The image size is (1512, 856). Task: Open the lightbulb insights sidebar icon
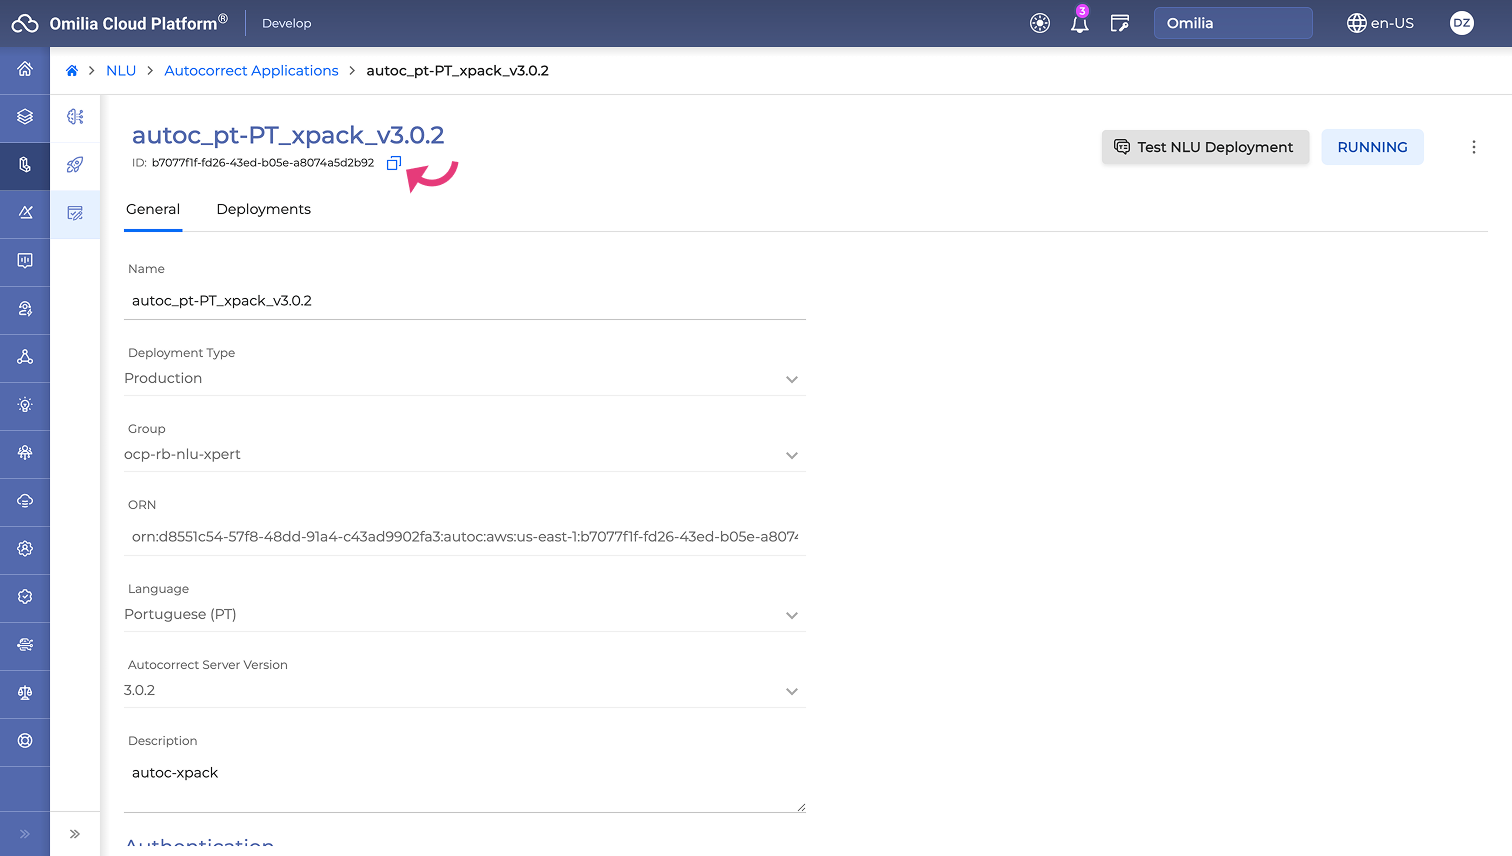(x=25, y=405)
